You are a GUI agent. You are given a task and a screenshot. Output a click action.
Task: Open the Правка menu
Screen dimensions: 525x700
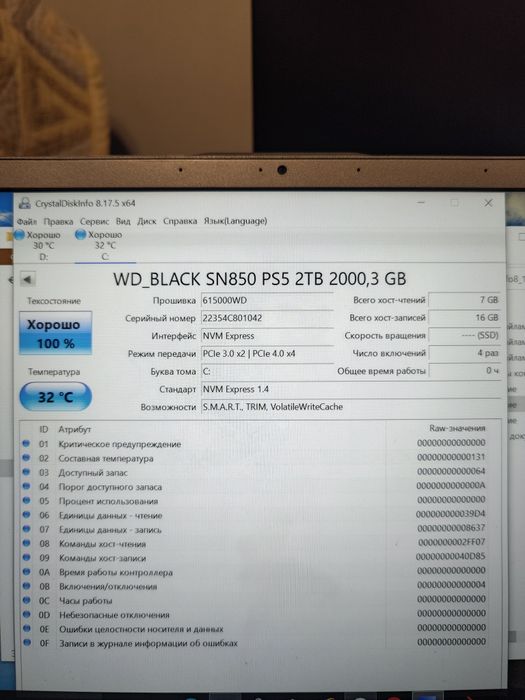click(x=58, y=221)
